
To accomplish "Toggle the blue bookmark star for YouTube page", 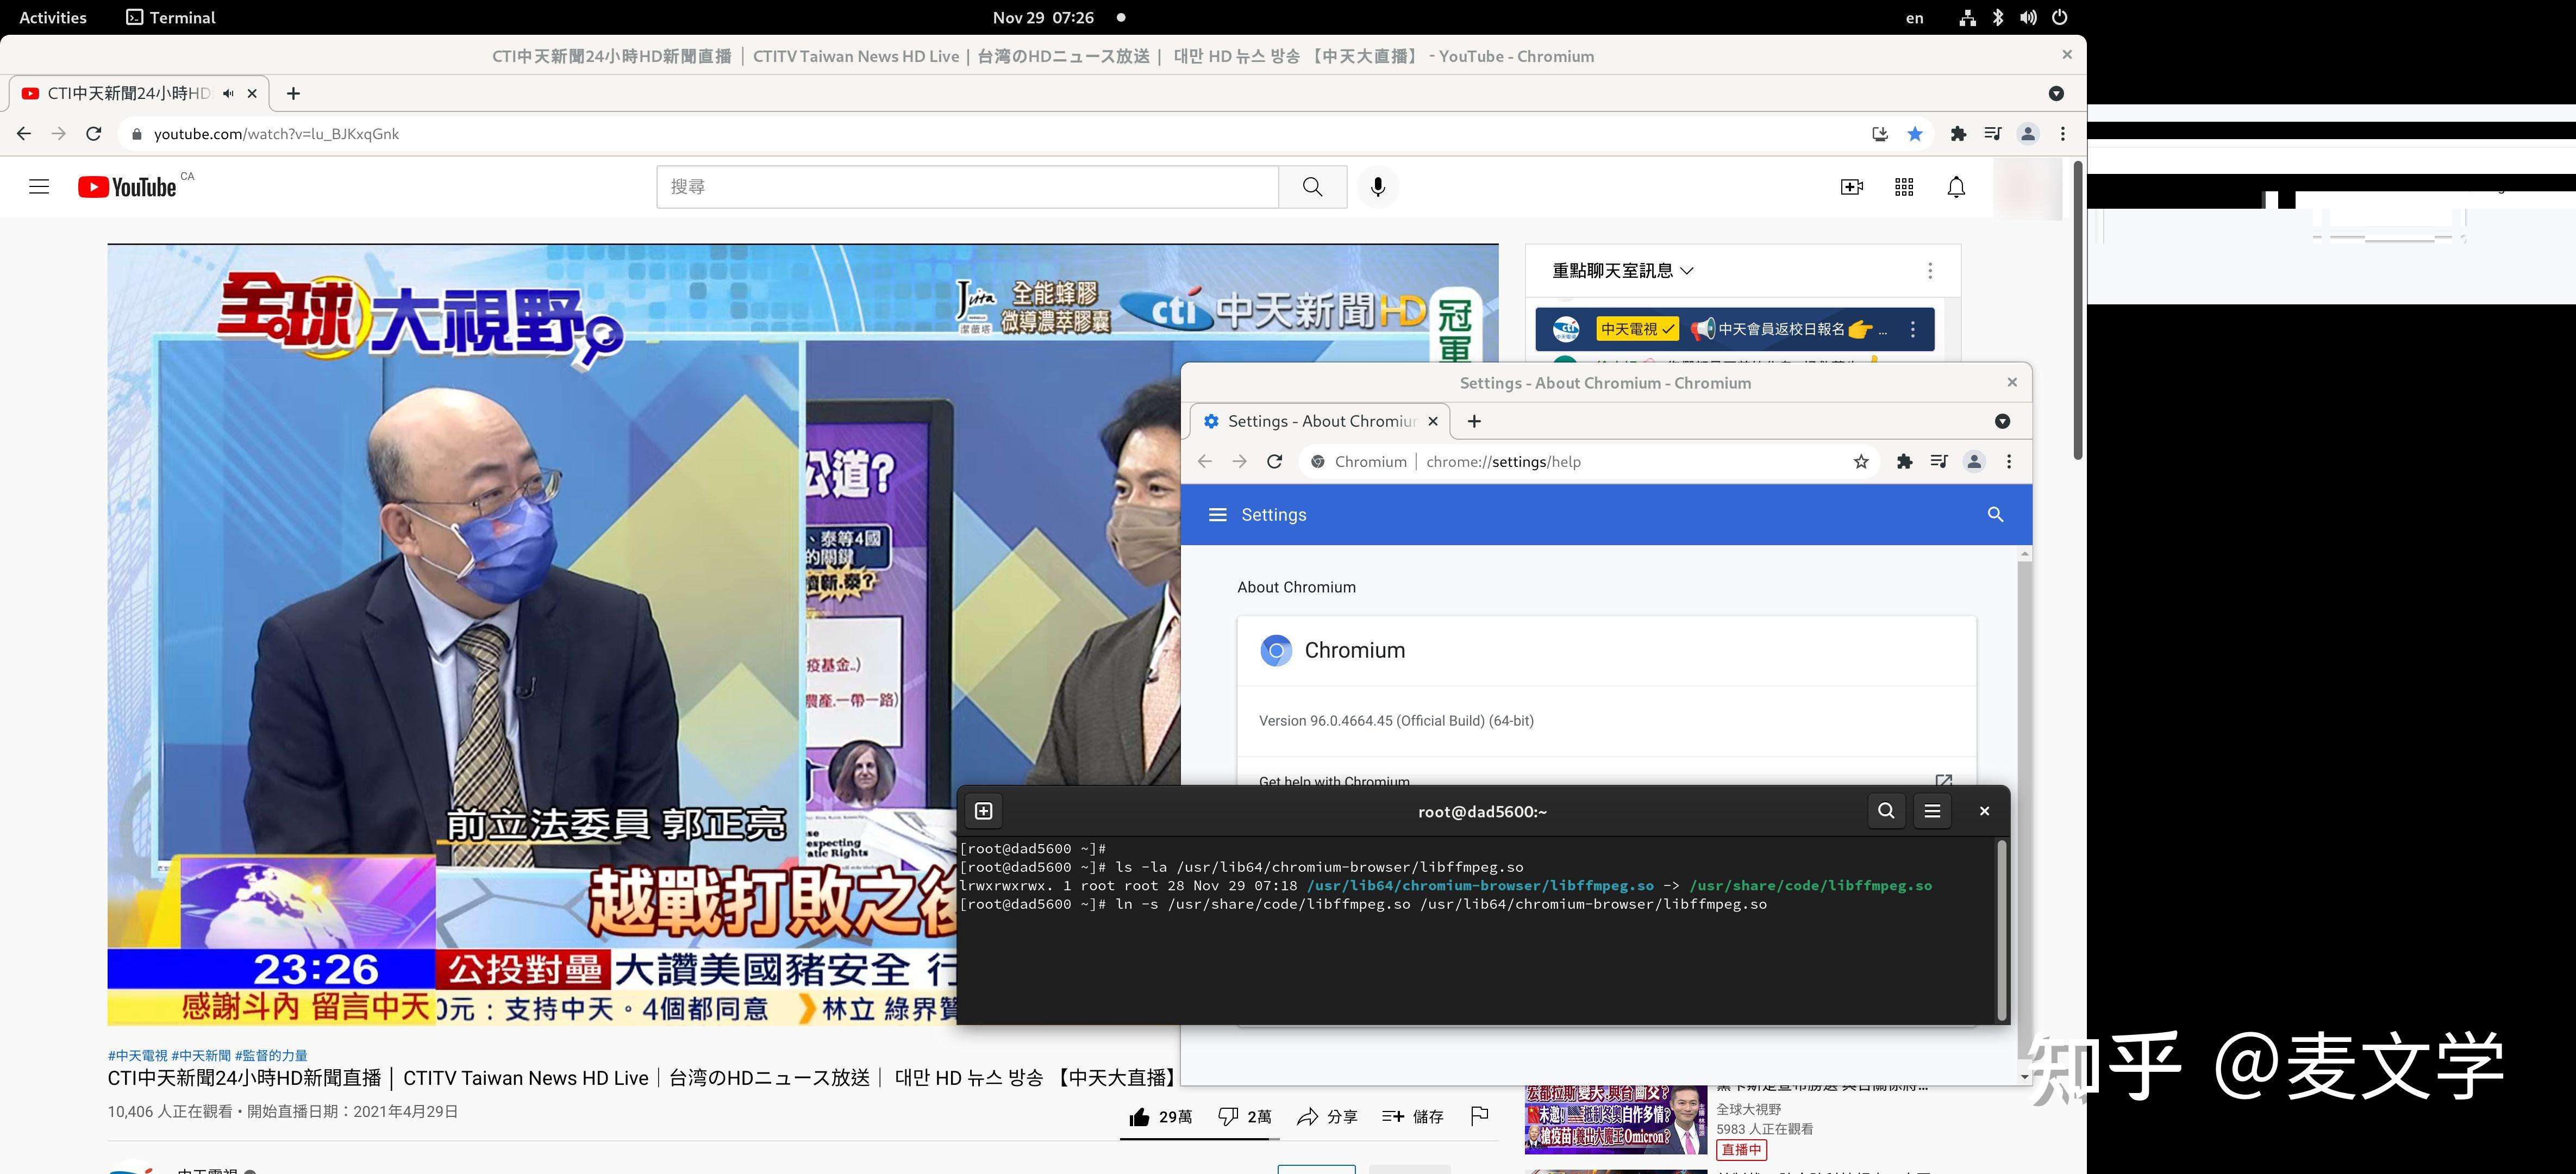I will coord(1915,134).
